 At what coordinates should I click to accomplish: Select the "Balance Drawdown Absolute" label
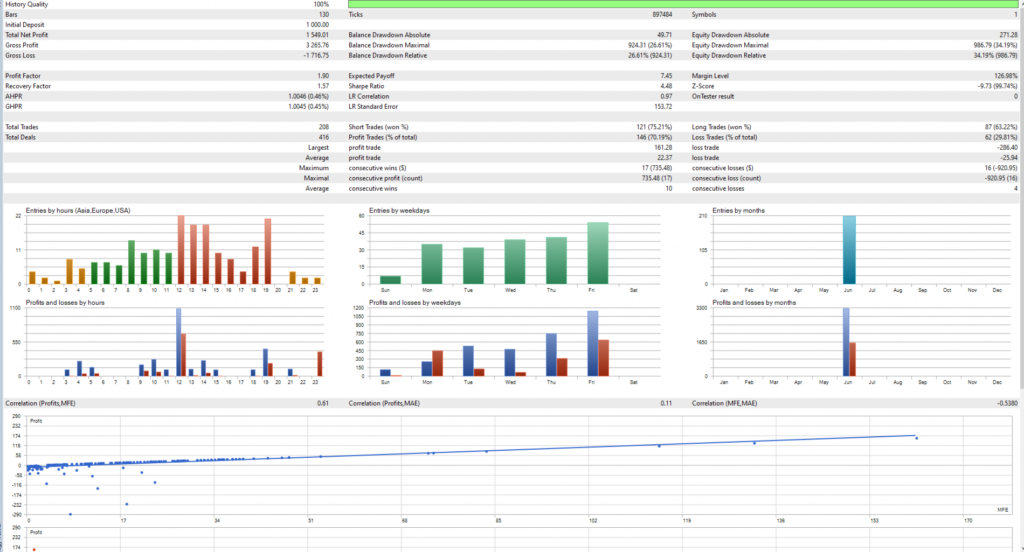(389, 35)
